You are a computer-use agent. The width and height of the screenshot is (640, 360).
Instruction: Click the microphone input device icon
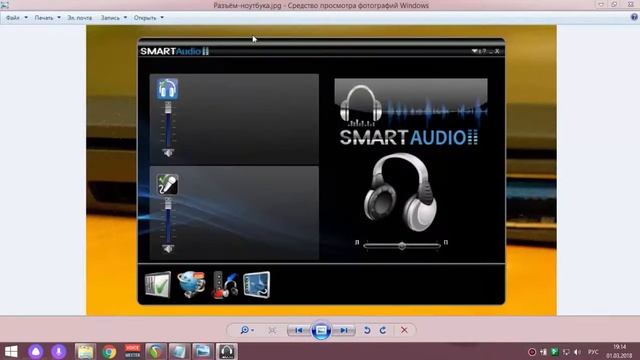(167, 184)
